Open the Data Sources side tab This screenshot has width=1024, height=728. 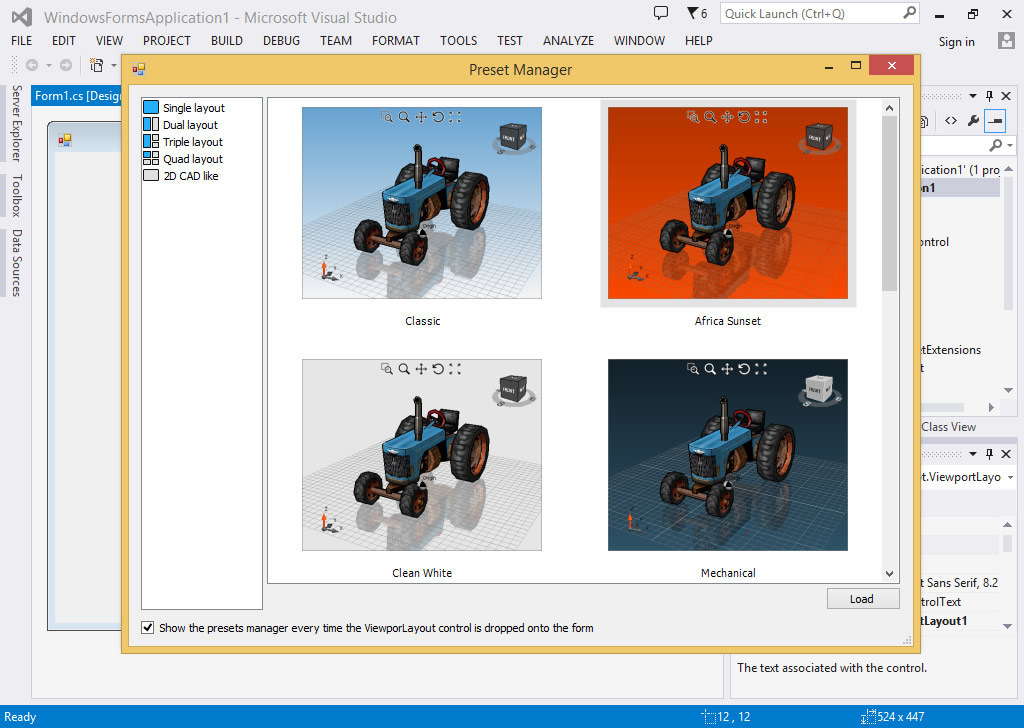pyautogui.click(x=16, y=262)
